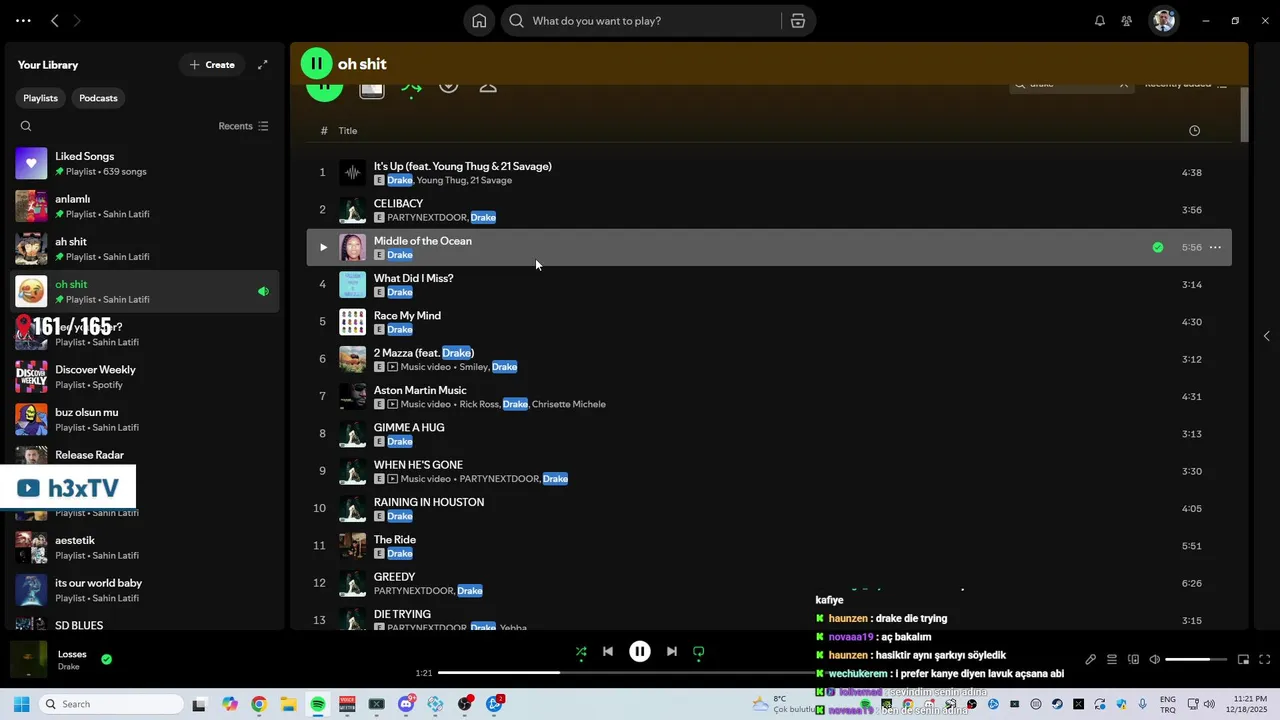Open the Friend Activity icon

(x=1127, y=20)
